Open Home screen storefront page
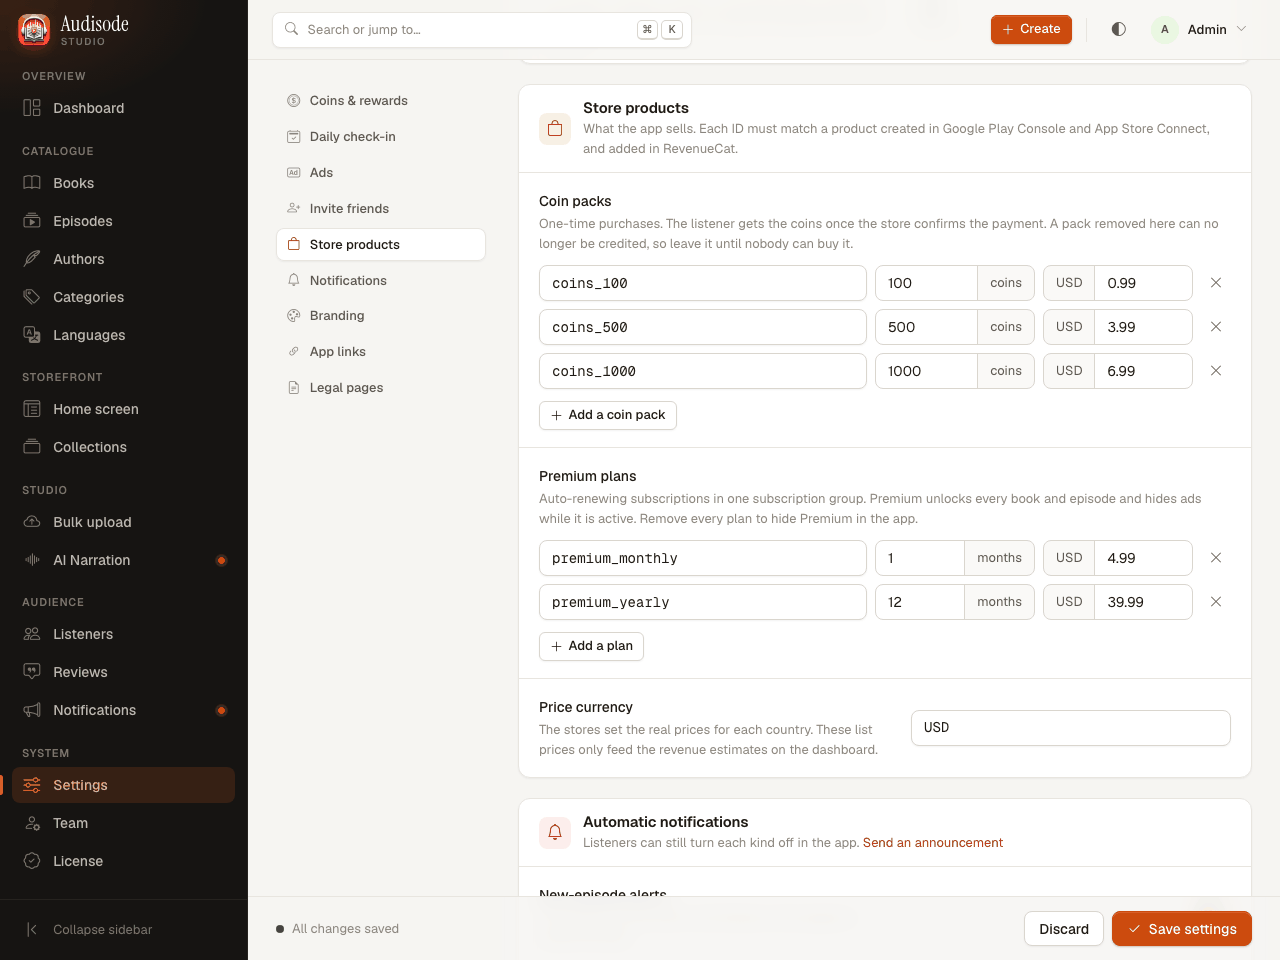 click(124, 409)
